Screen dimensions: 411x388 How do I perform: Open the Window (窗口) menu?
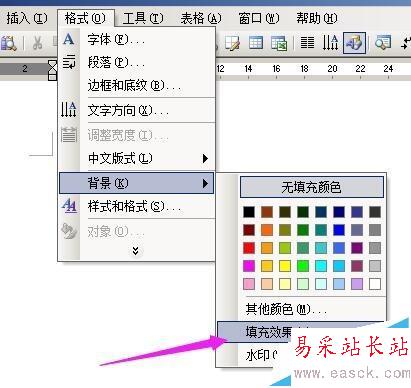pos(259,18)
